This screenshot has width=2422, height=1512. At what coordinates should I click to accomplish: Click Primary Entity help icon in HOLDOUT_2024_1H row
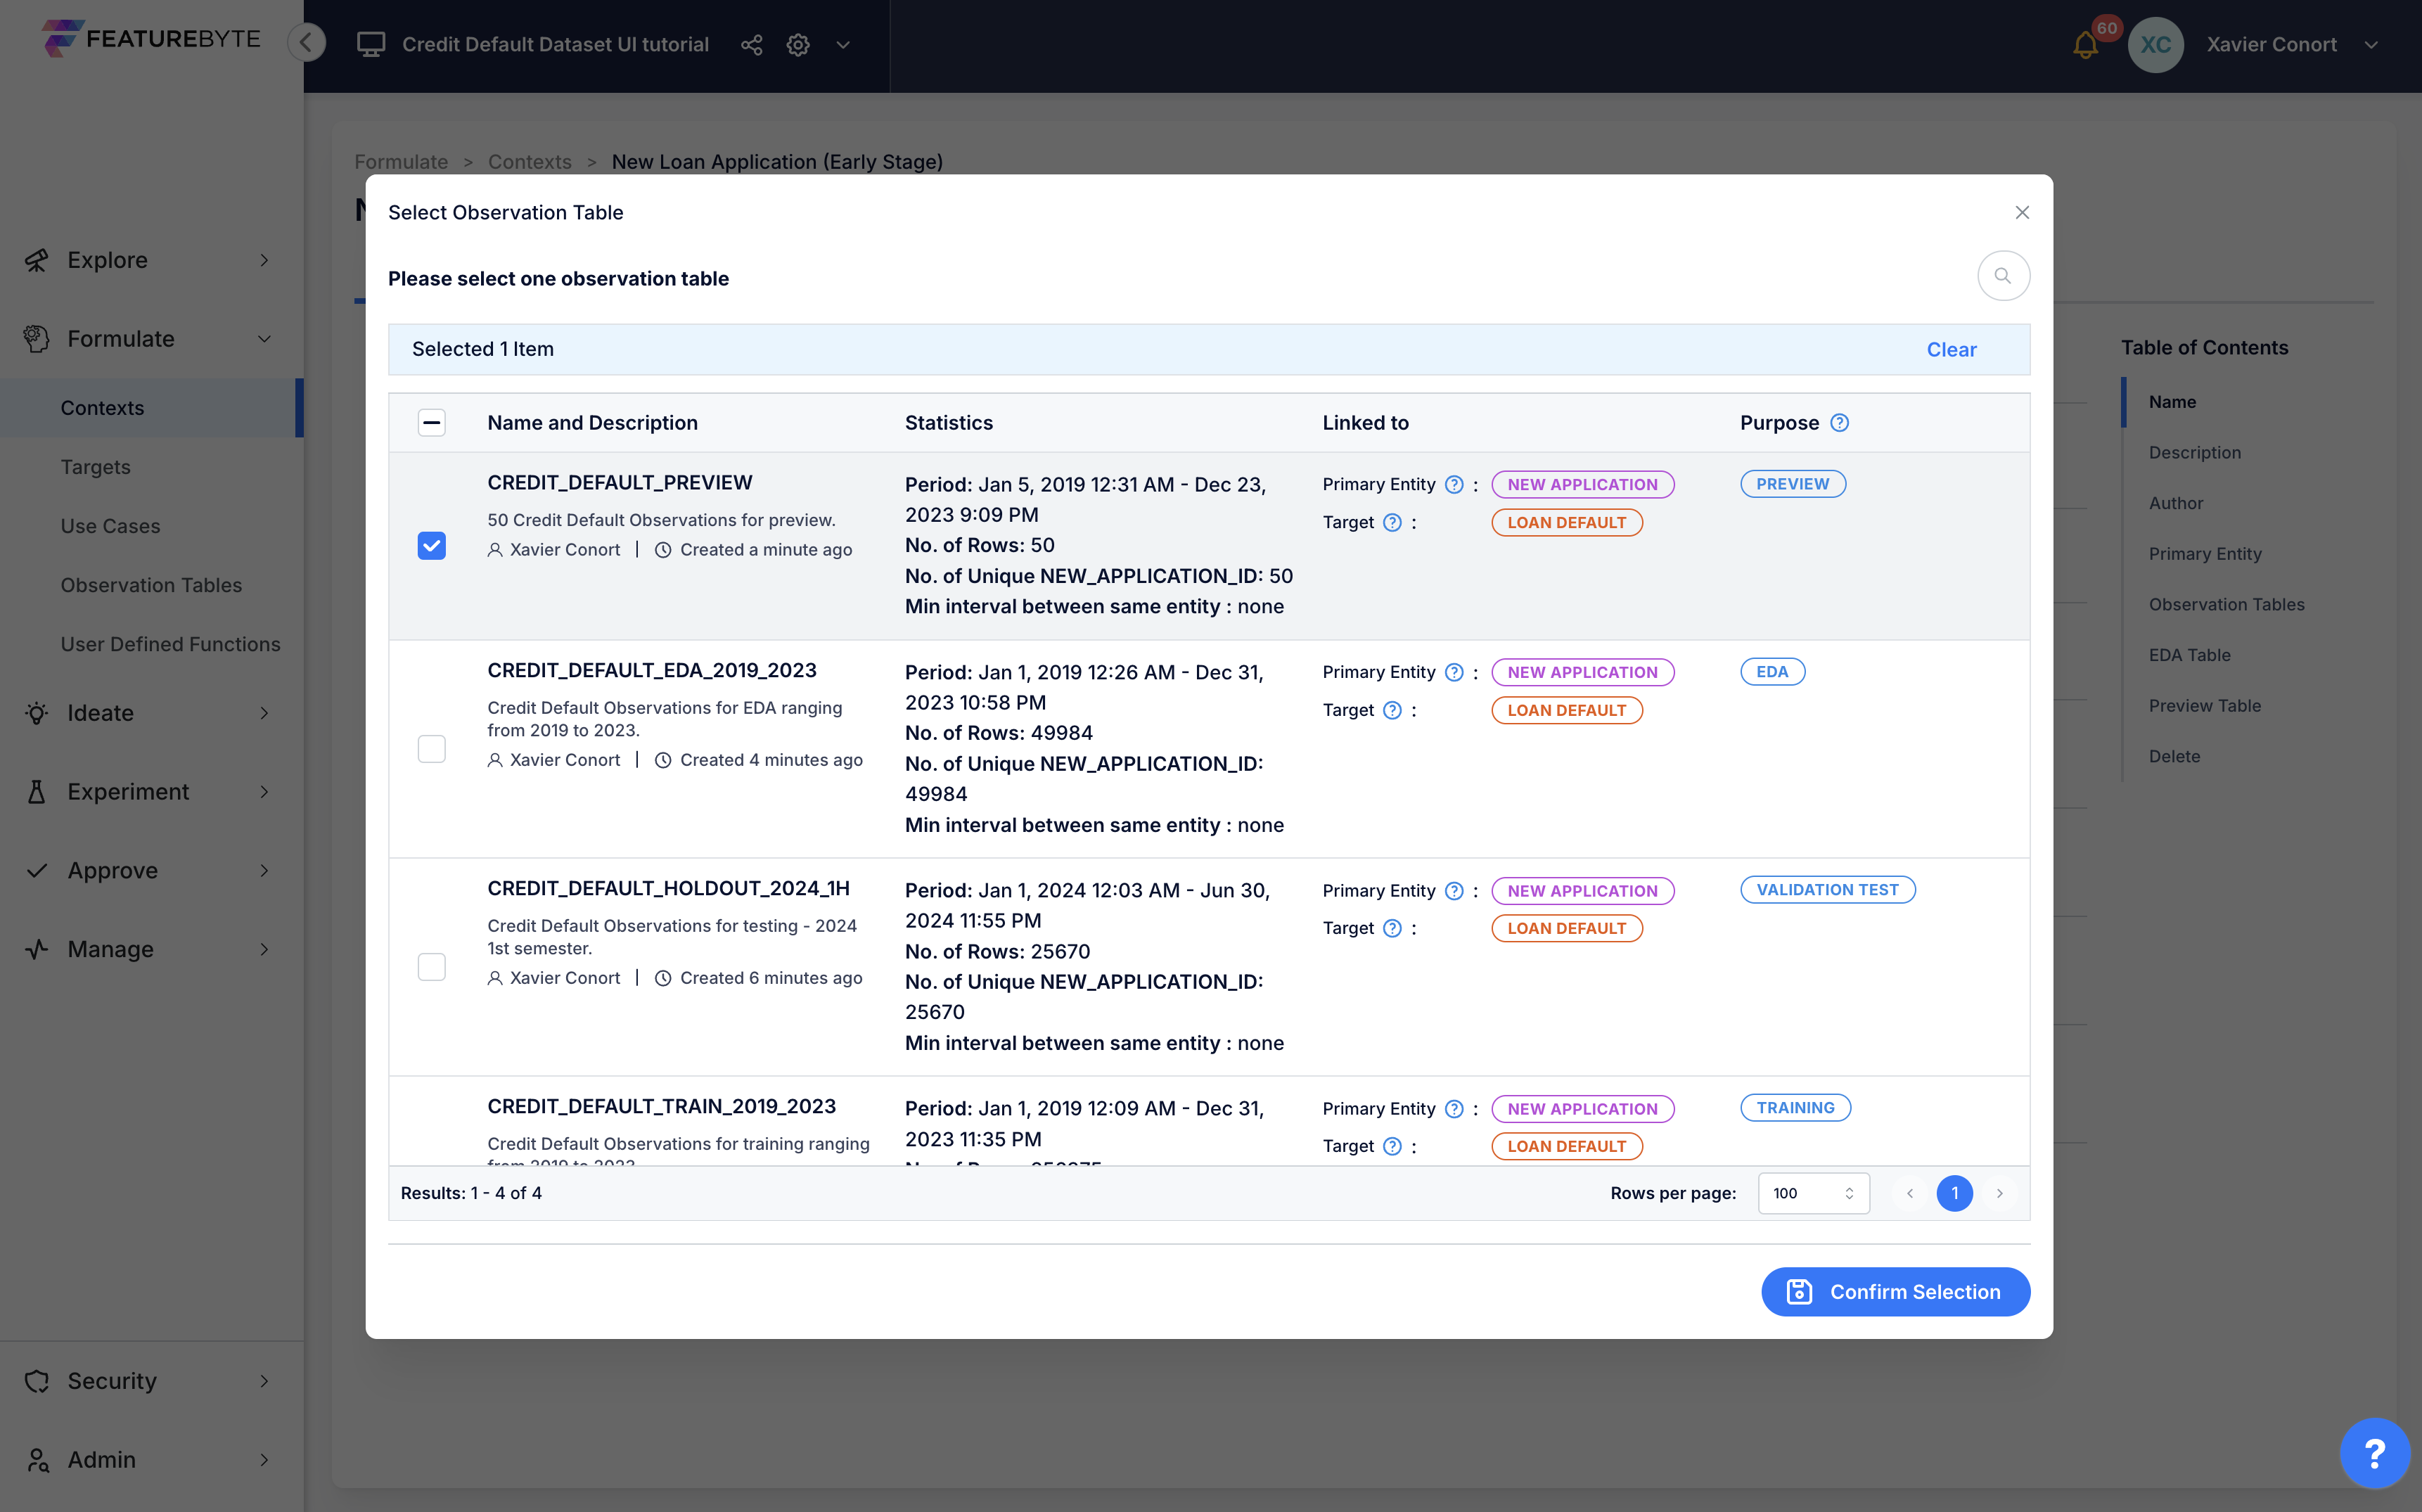[x=1454, y=891]
